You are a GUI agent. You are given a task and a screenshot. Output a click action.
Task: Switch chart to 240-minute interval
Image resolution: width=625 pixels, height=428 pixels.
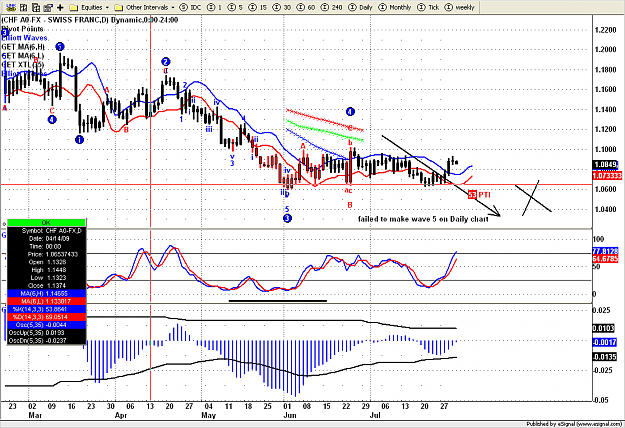pos(332,7)
